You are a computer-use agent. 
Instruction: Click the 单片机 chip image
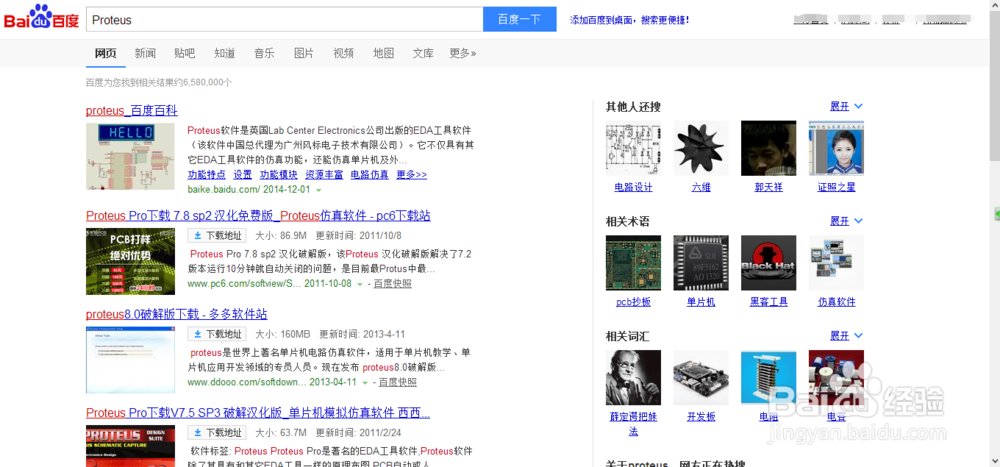[x=701, y=263]
